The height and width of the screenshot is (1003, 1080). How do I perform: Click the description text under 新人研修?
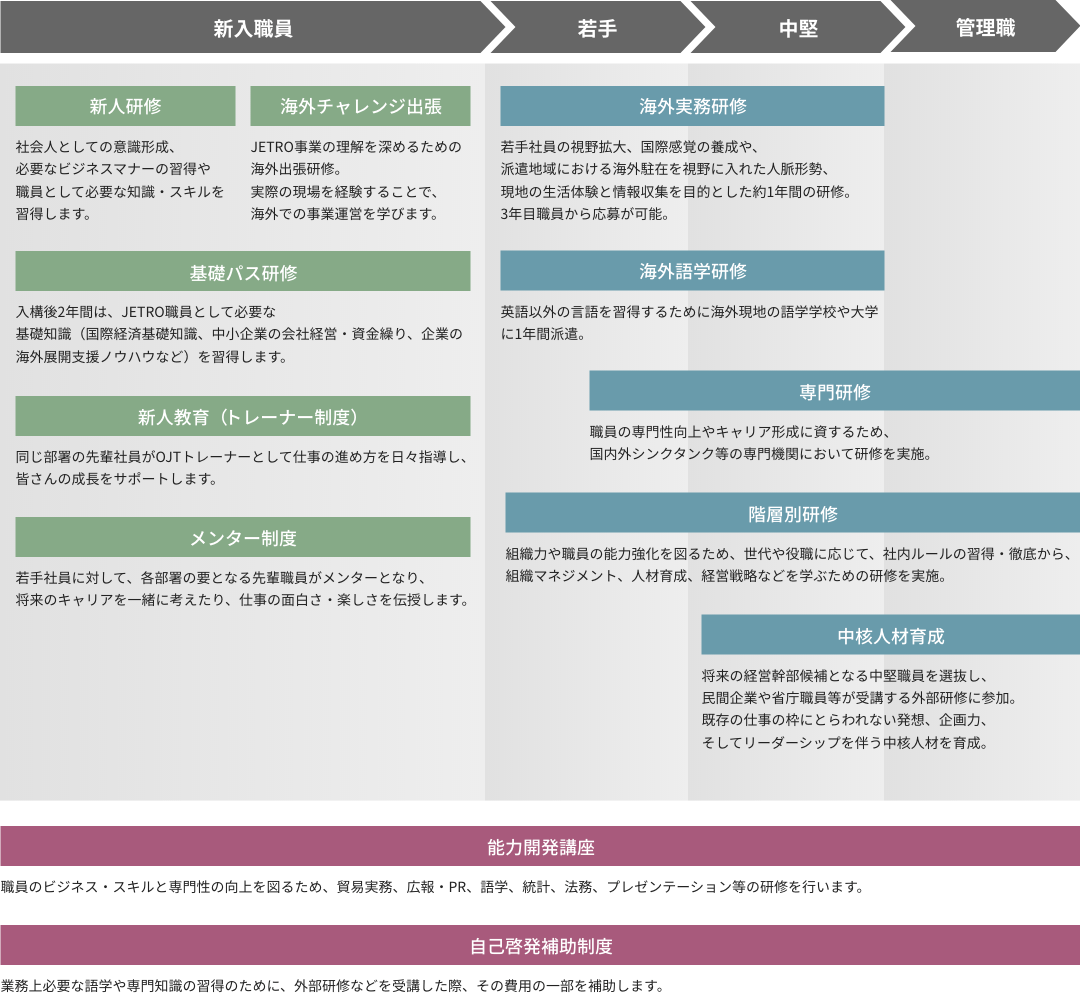pyautogui.click(x=120, y=179)
